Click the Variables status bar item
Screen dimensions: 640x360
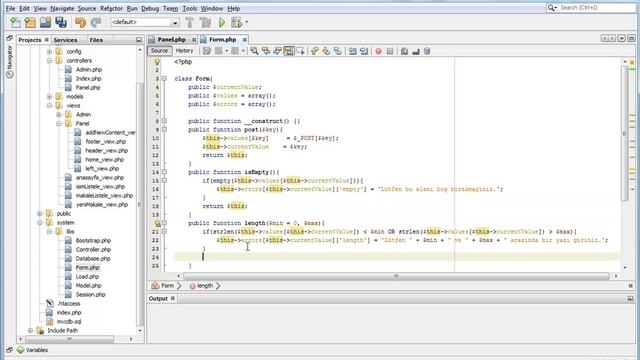(x=32, y=350)
